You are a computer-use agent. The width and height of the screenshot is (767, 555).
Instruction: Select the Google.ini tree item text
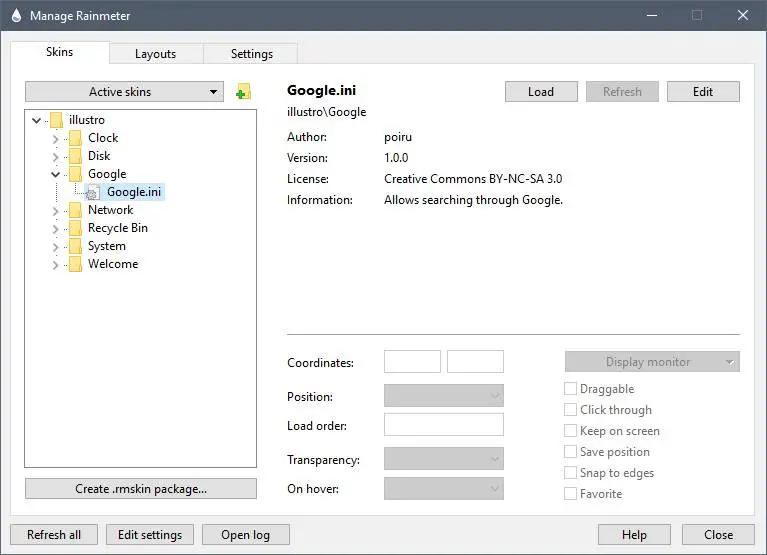point(134,192)
